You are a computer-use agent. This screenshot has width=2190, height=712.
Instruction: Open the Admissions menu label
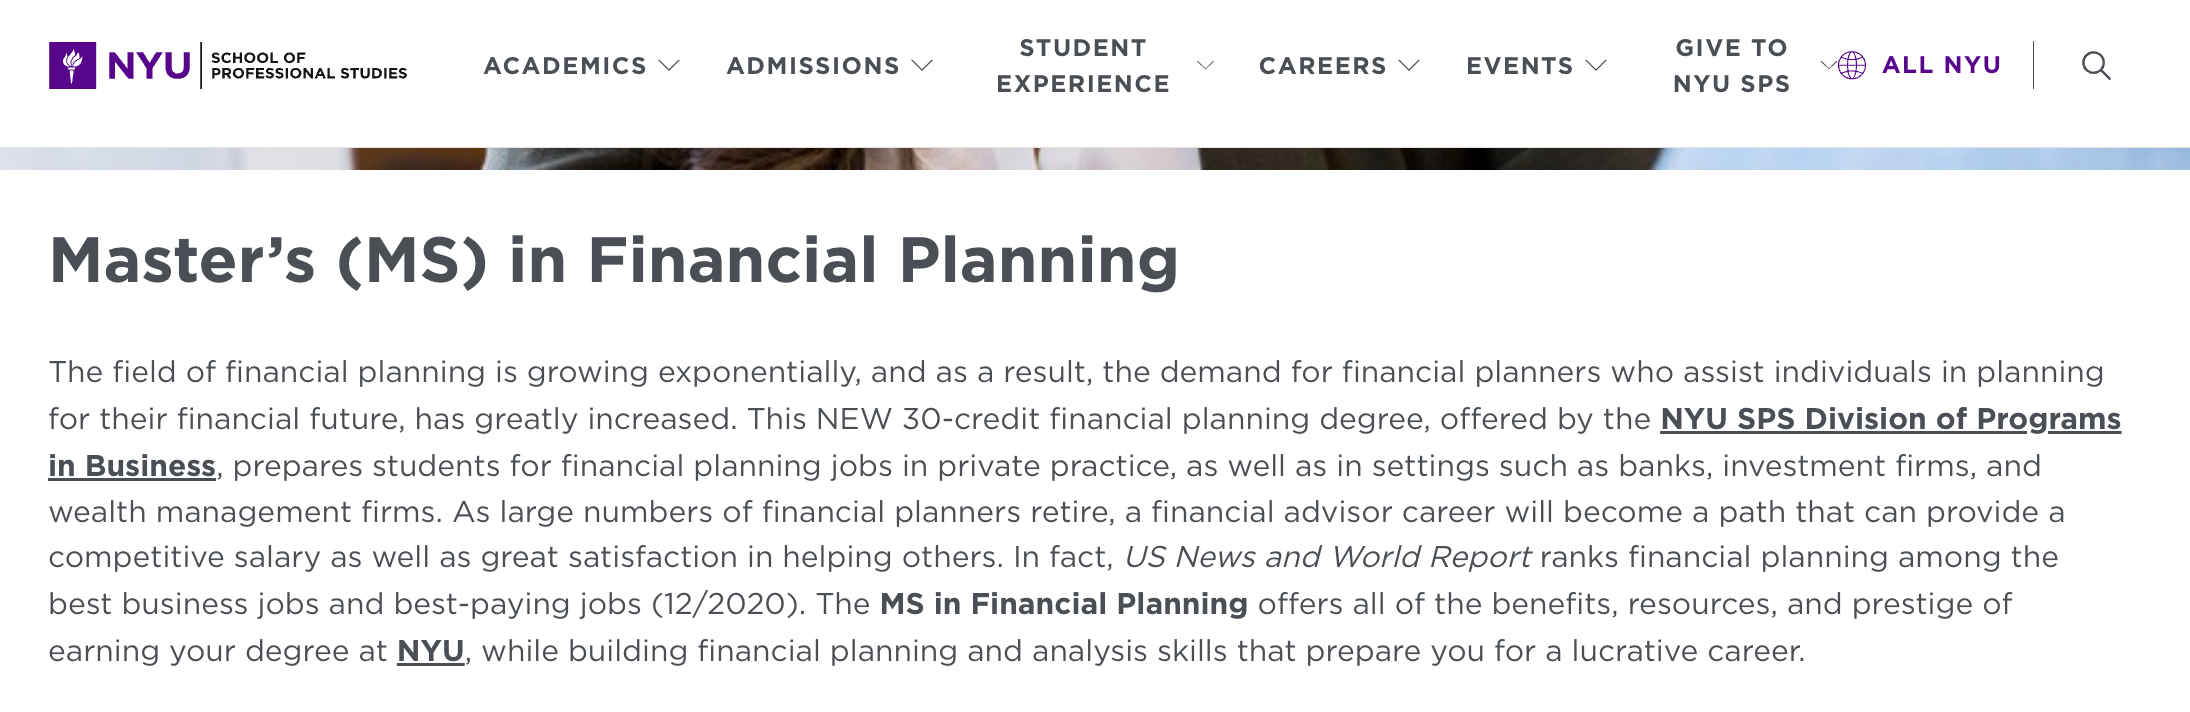click(813, 66)
